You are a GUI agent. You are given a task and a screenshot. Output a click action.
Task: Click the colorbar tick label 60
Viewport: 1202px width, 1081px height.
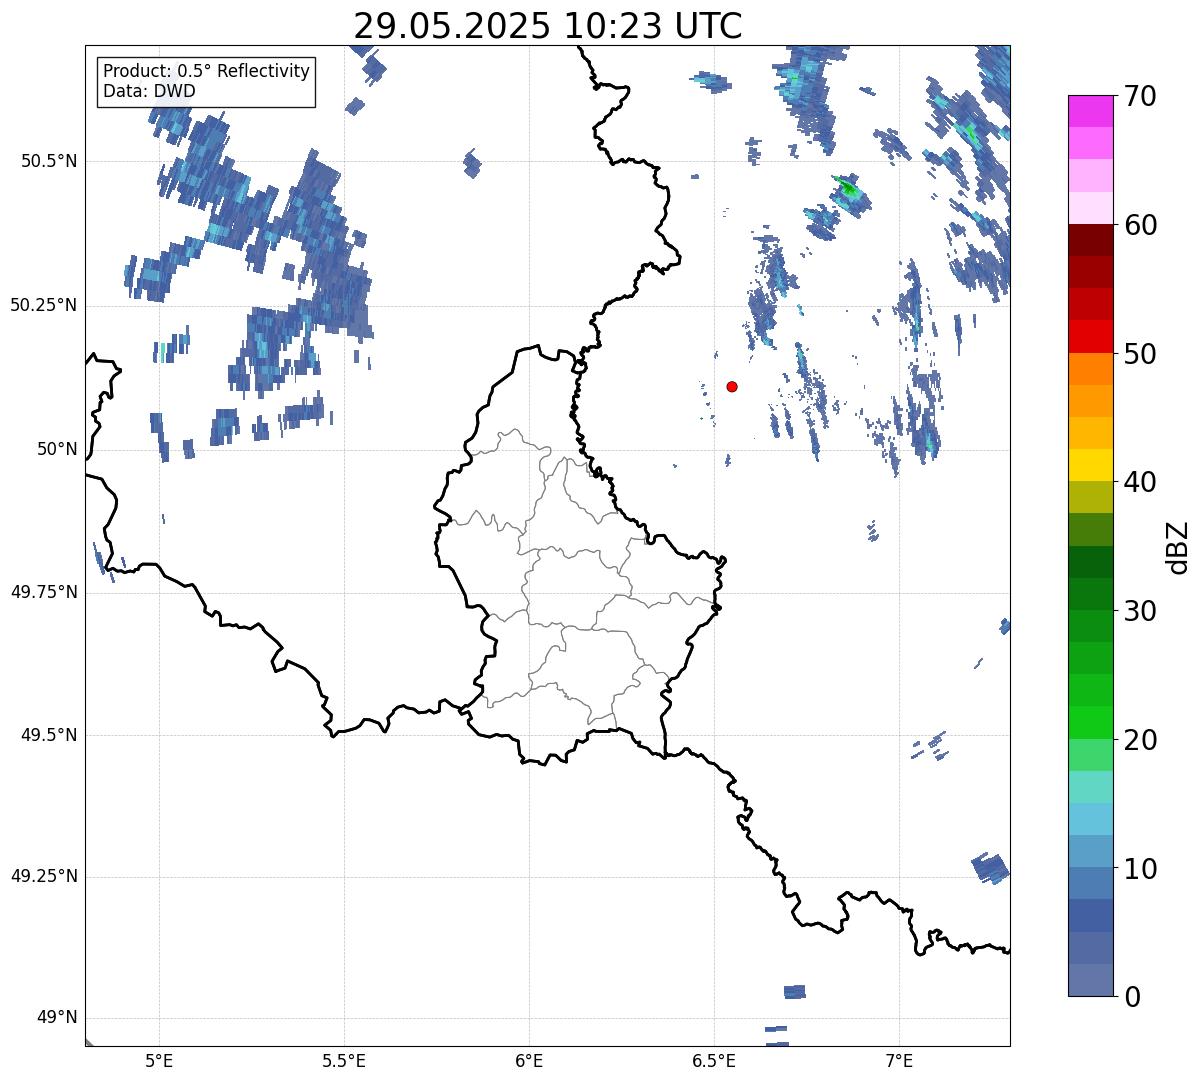click(x=1140, y=225)
